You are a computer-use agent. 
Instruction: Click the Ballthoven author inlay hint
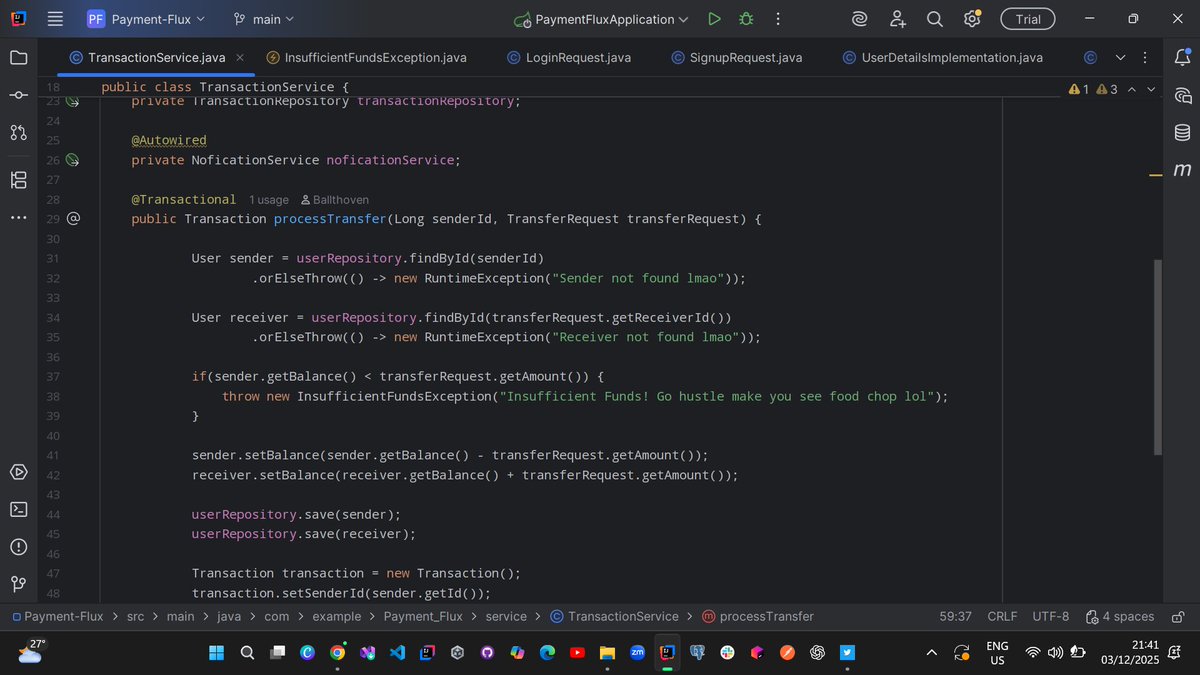tap(335, 200)
